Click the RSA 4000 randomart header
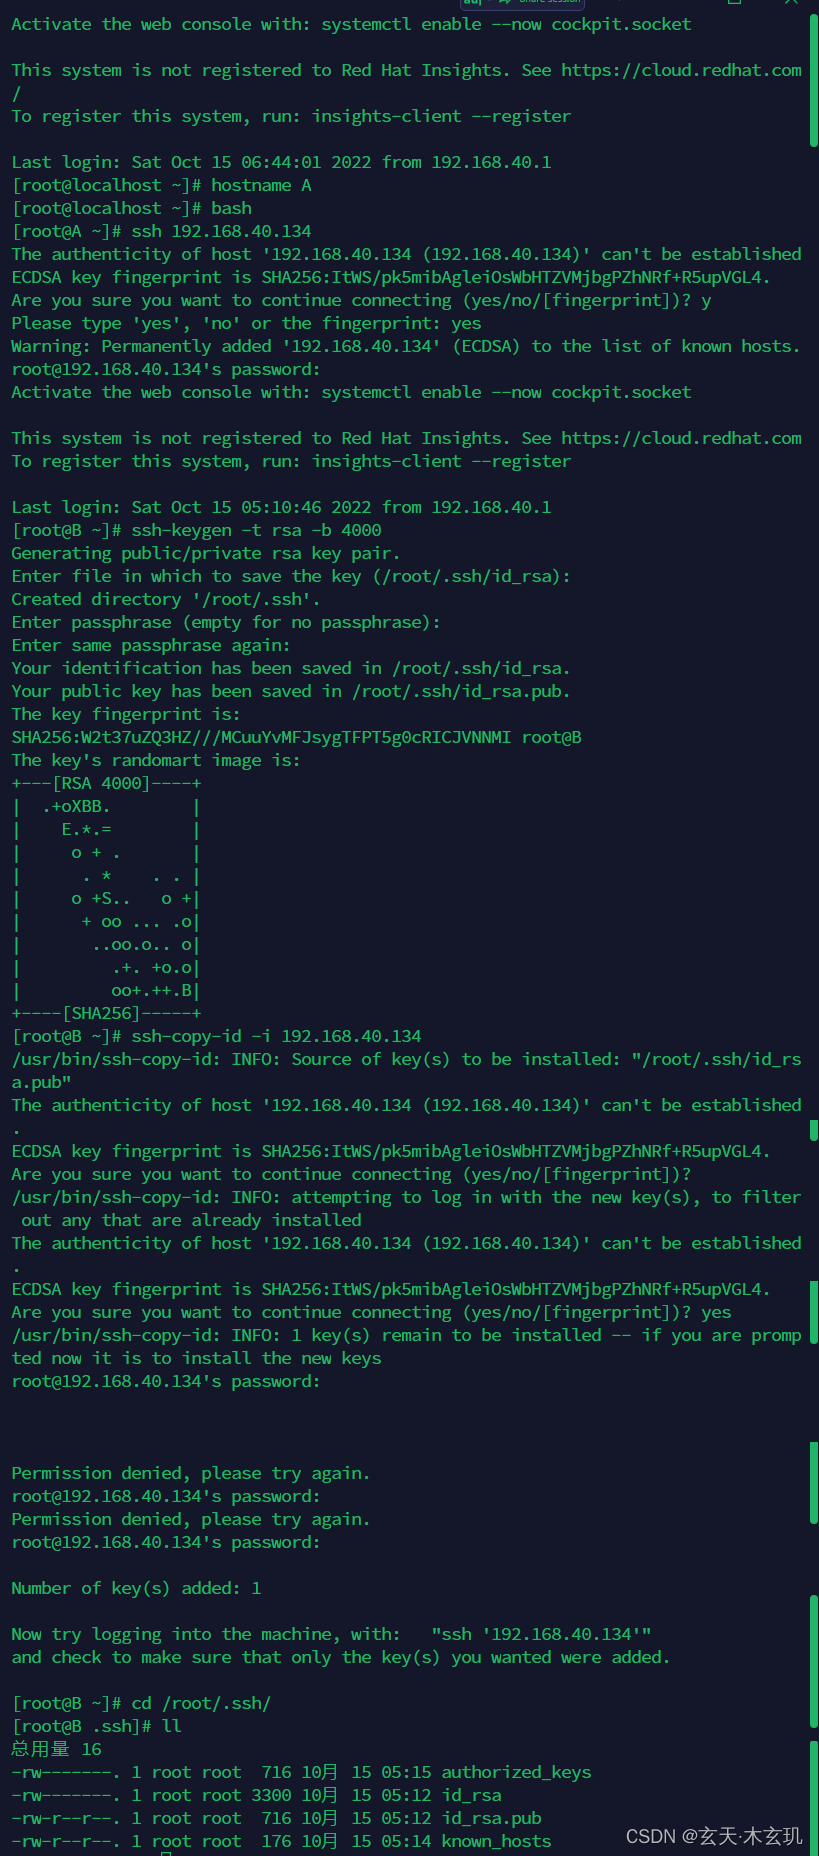Viewport: 819px width, 1856px height. [x=106, y=783]
